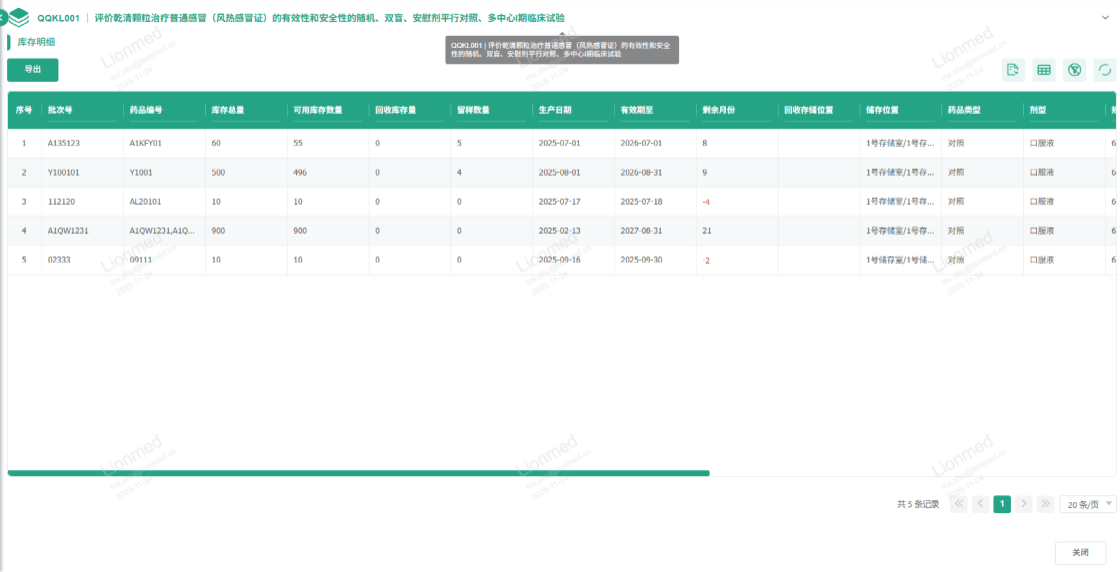Refresh the inventory table with reload icon

click(1104, 70)
